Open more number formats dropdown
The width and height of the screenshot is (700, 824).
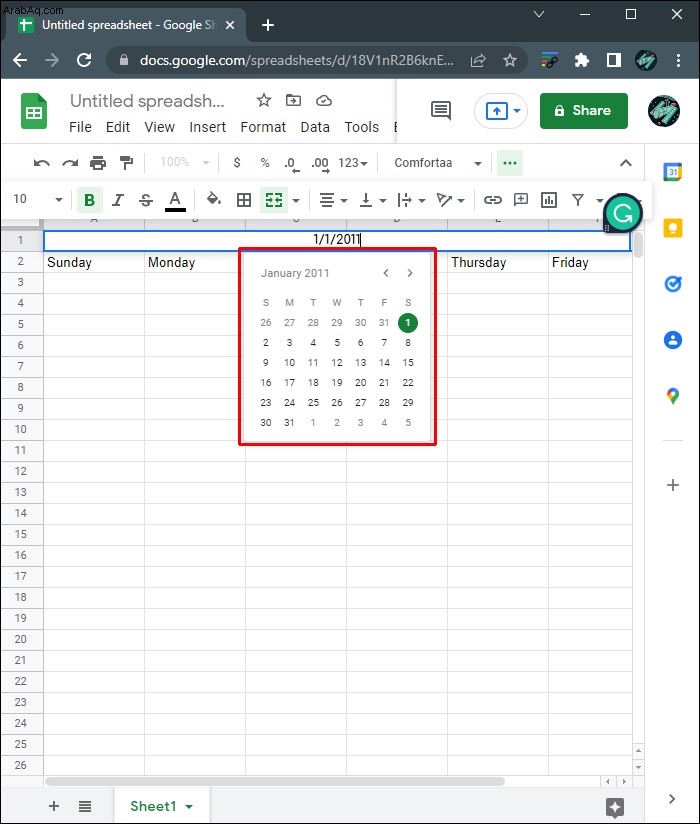[353, 163]
